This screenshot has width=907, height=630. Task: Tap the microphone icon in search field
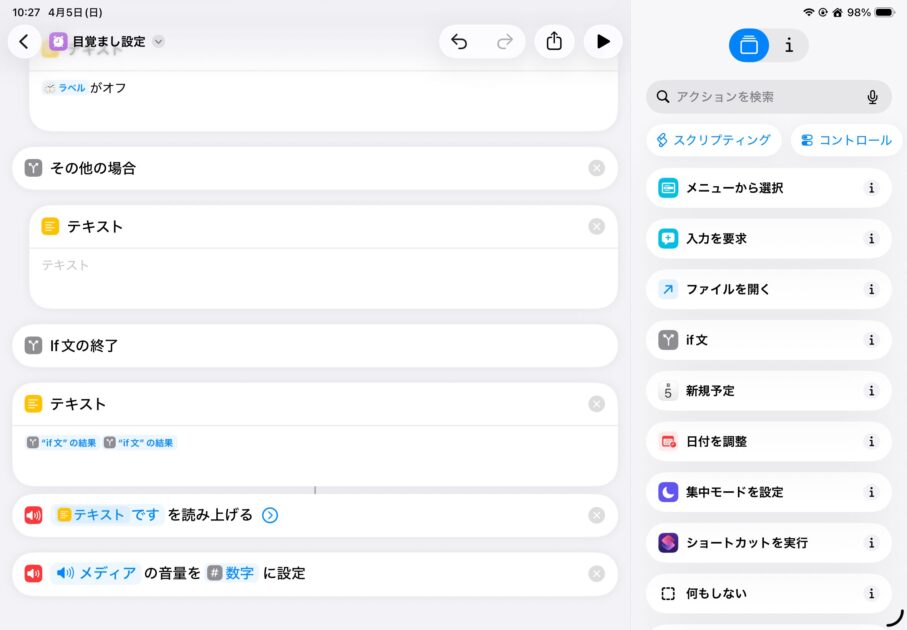click(x=872, y=97)
